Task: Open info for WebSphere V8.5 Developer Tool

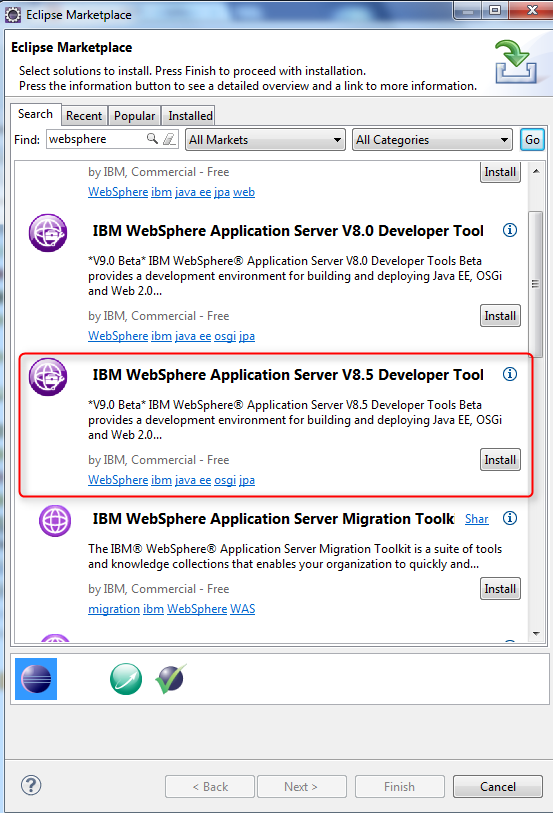Action: [x=510, y=374]
